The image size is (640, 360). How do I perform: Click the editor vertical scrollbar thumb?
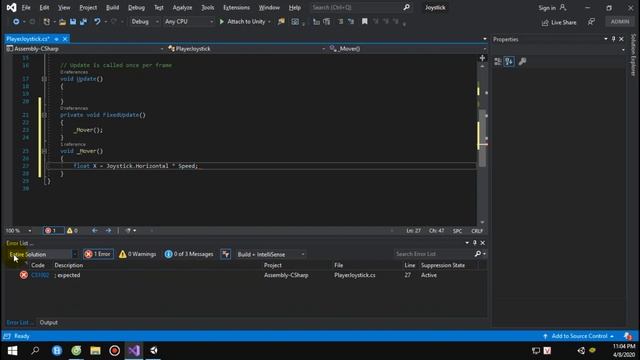click(482, 138)
